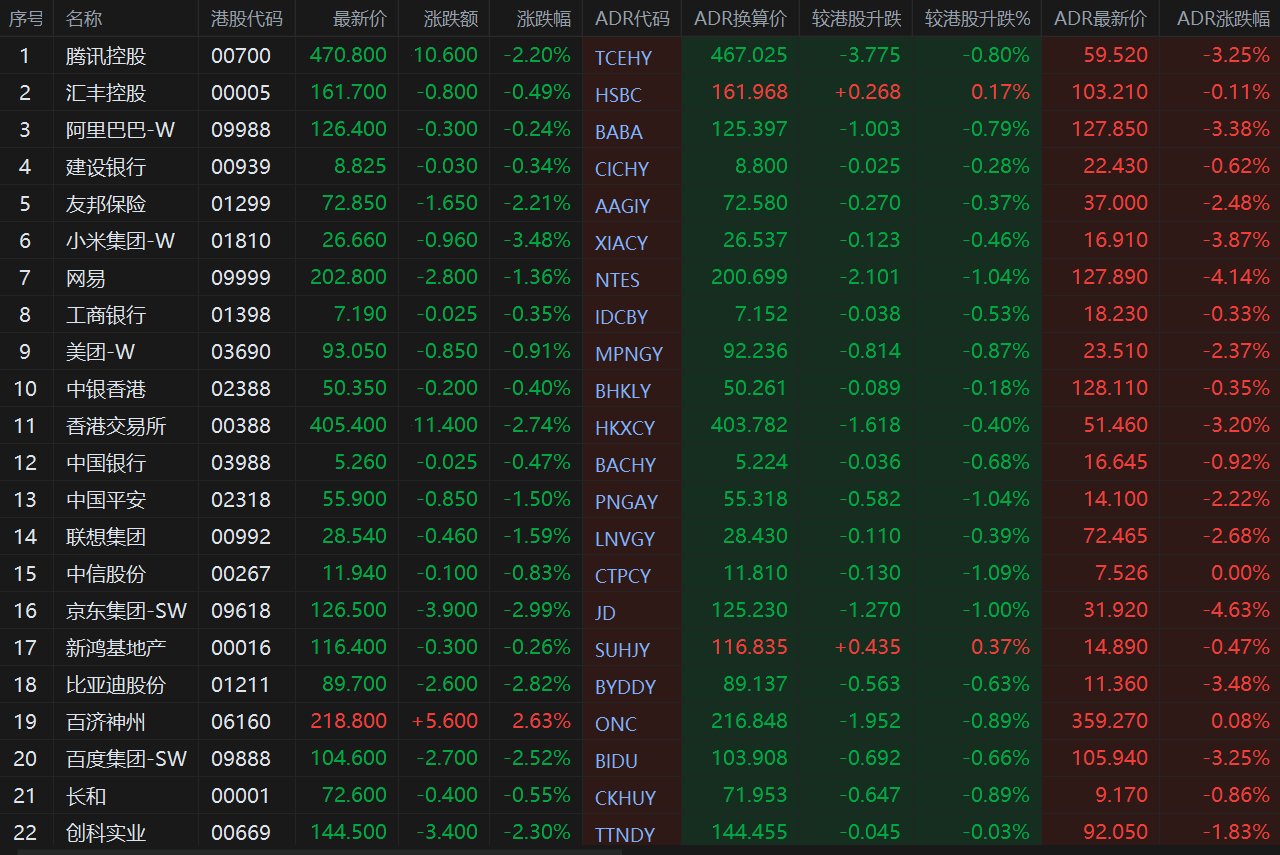1280x855 pixels.
Task: Click the HK stock code 09988
Action: coord(241,129)
